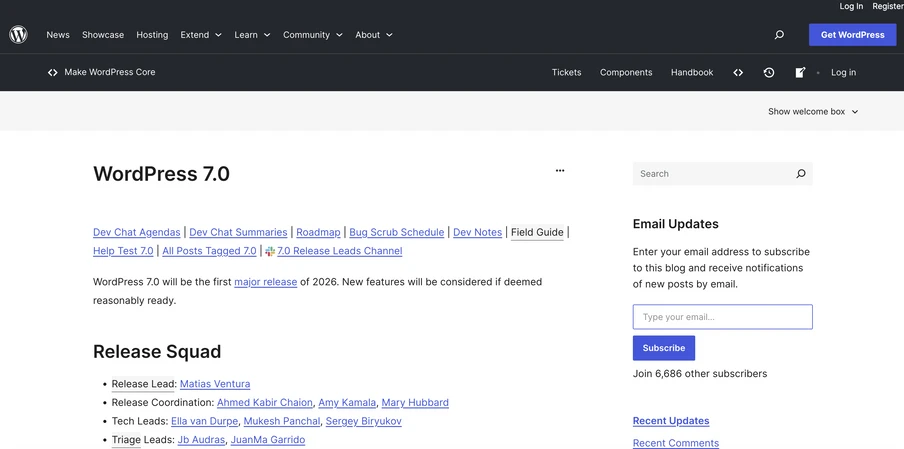This screenshot has height=449, width=904.
Task: Expand the Learn menu
Action: point(252,35)
